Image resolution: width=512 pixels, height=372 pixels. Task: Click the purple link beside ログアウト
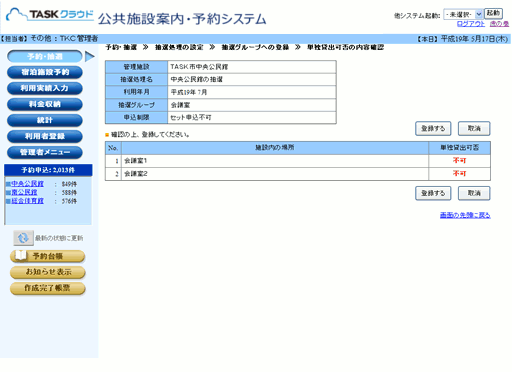499,24
